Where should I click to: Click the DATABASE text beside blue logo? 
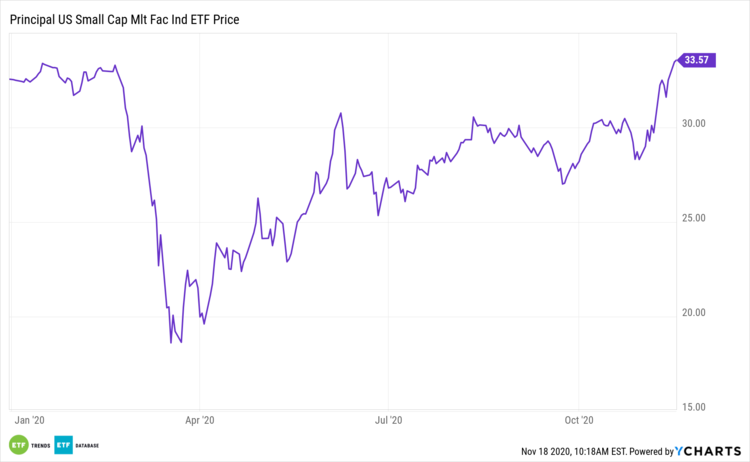[86, 445]
